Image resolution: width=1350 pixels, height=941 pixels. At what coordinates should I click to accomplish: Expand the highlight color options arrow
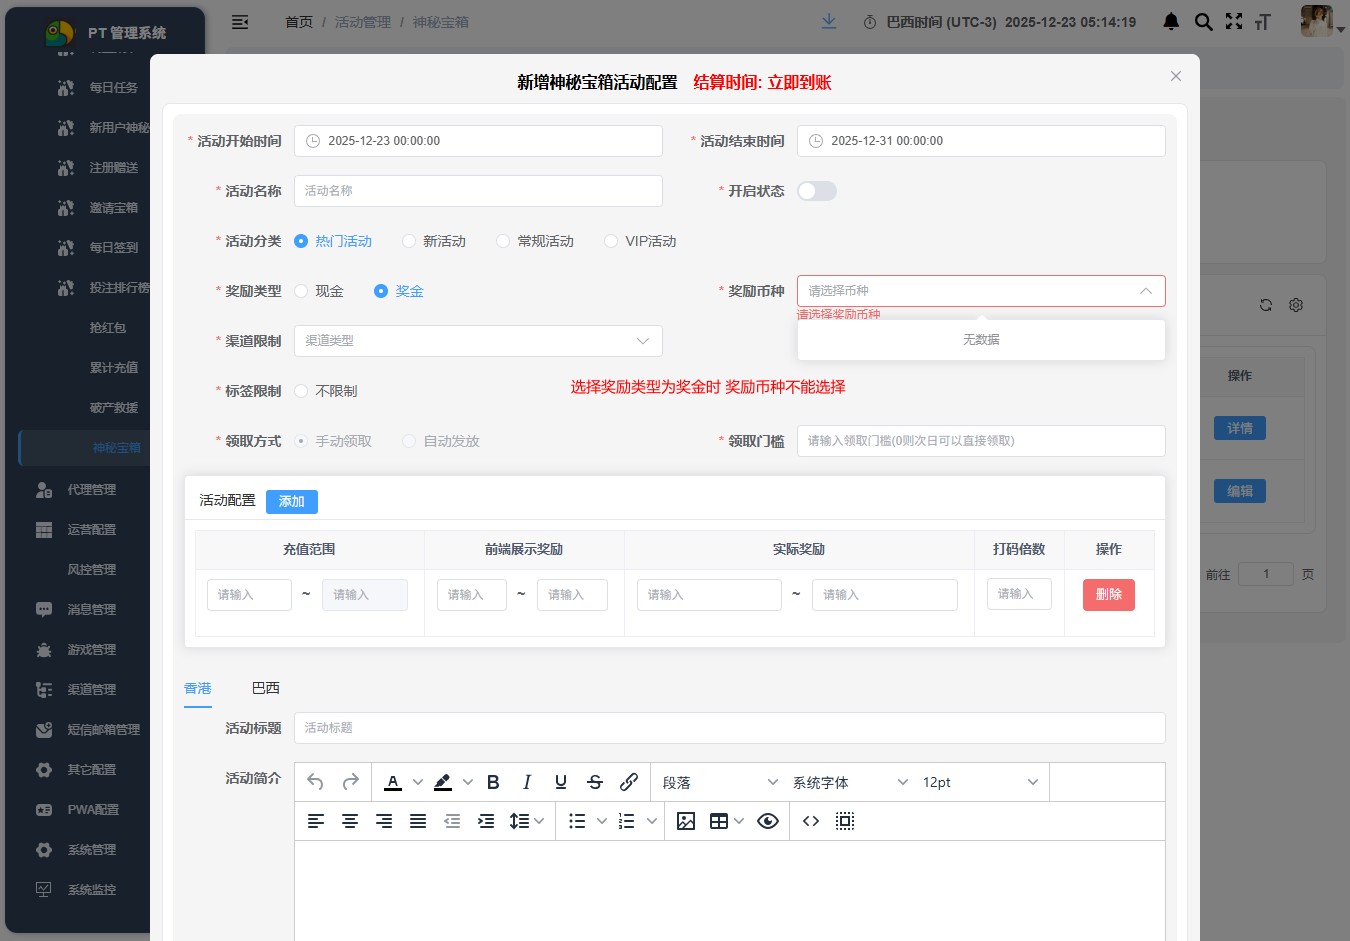(x=468, y=782)
